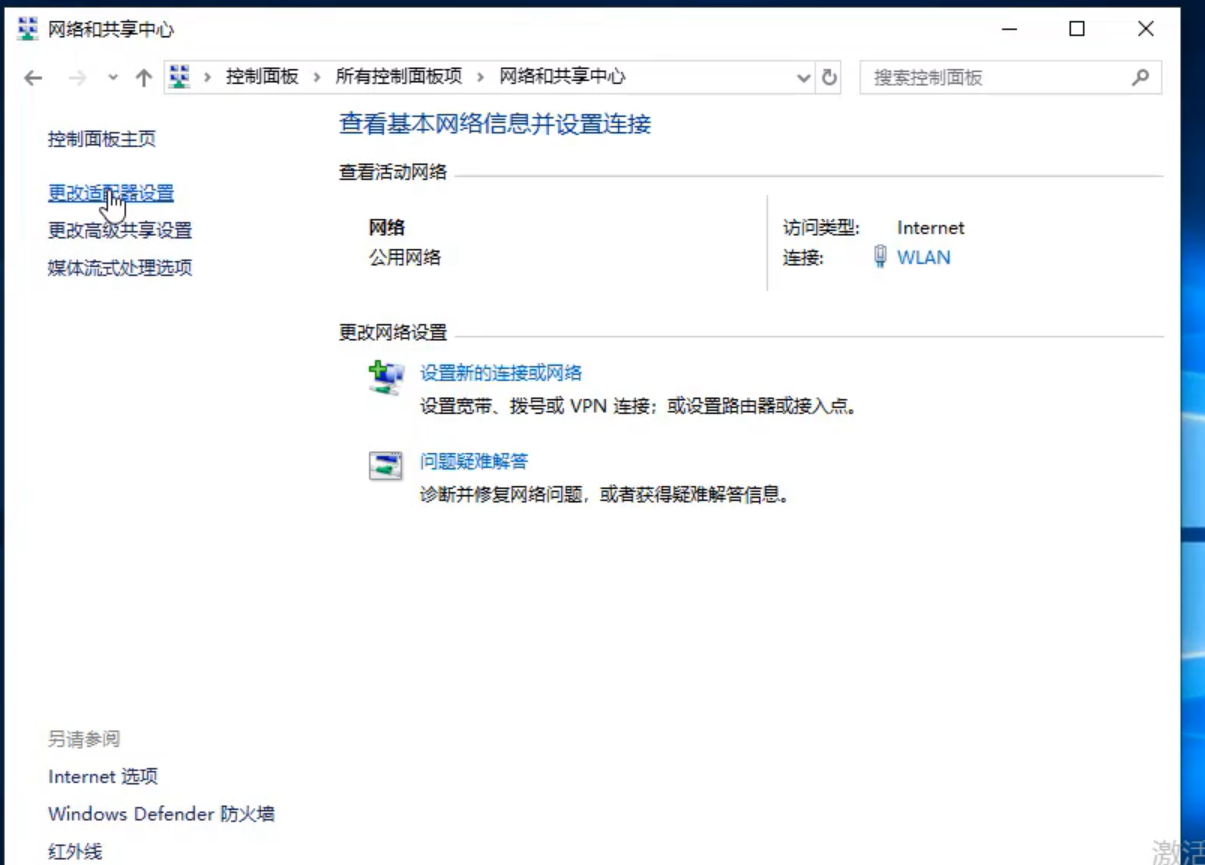Click the Back navigation arrow
The height and width of the screenshot is (865, 1205).
[x=33, y=78]
